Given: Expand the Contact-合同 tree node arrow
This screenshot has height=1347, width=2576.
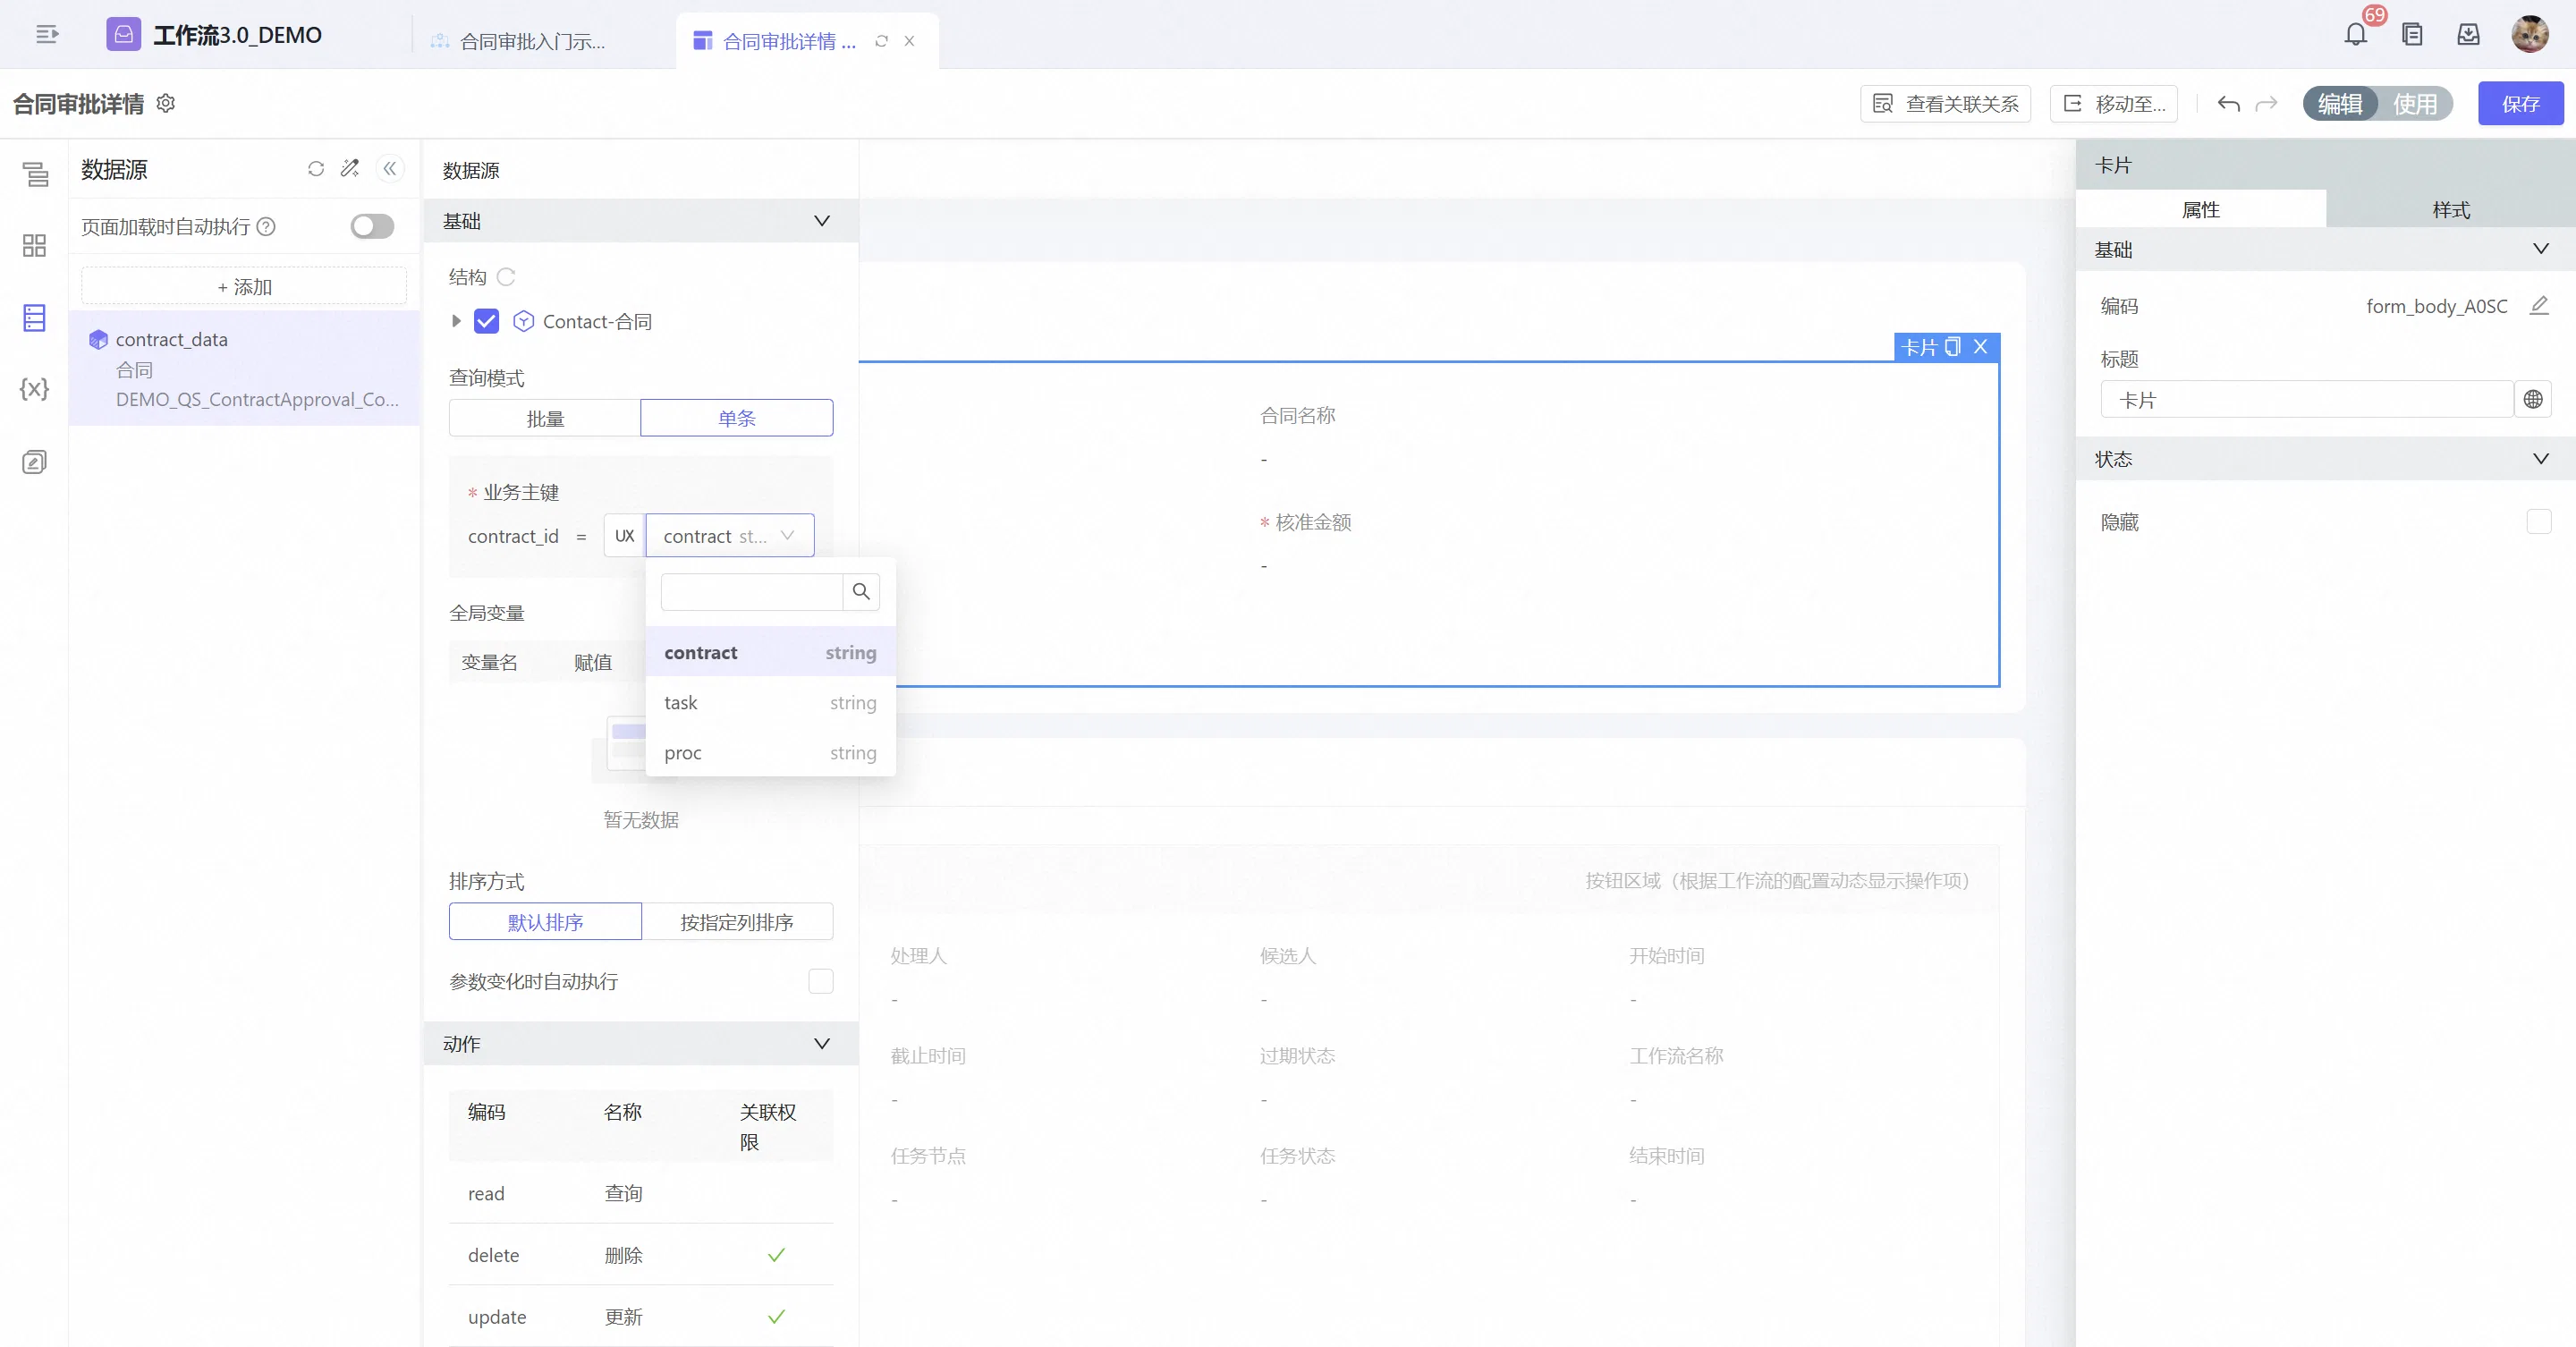Looking at the screenshot, I should (456, 321).
